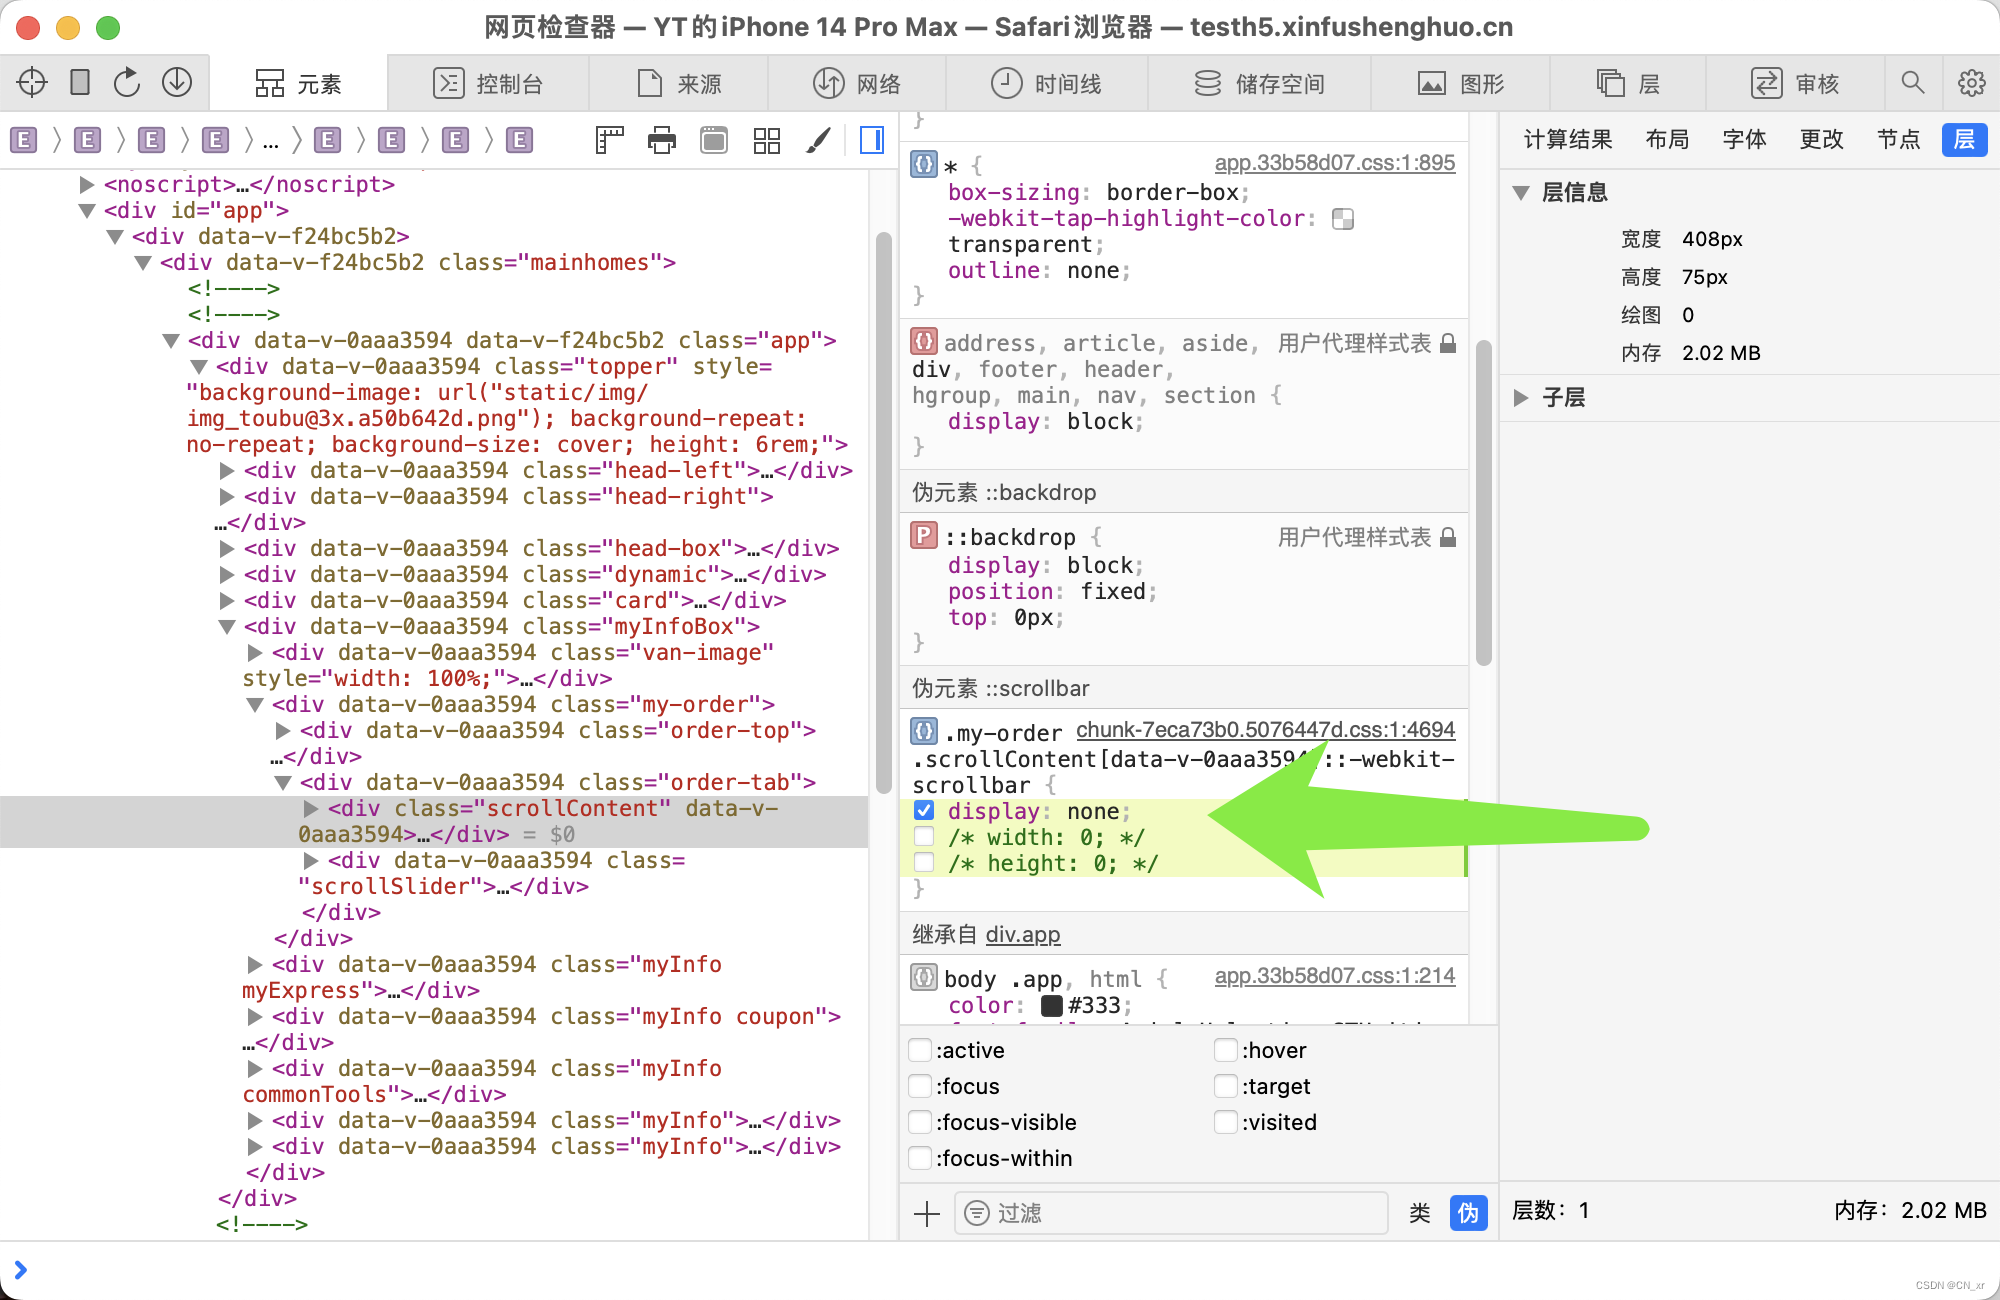This screenshot has width=2000, height=1300.
Task: Reload the page via inspector toolbar icon
Action: tap(127, 82)
